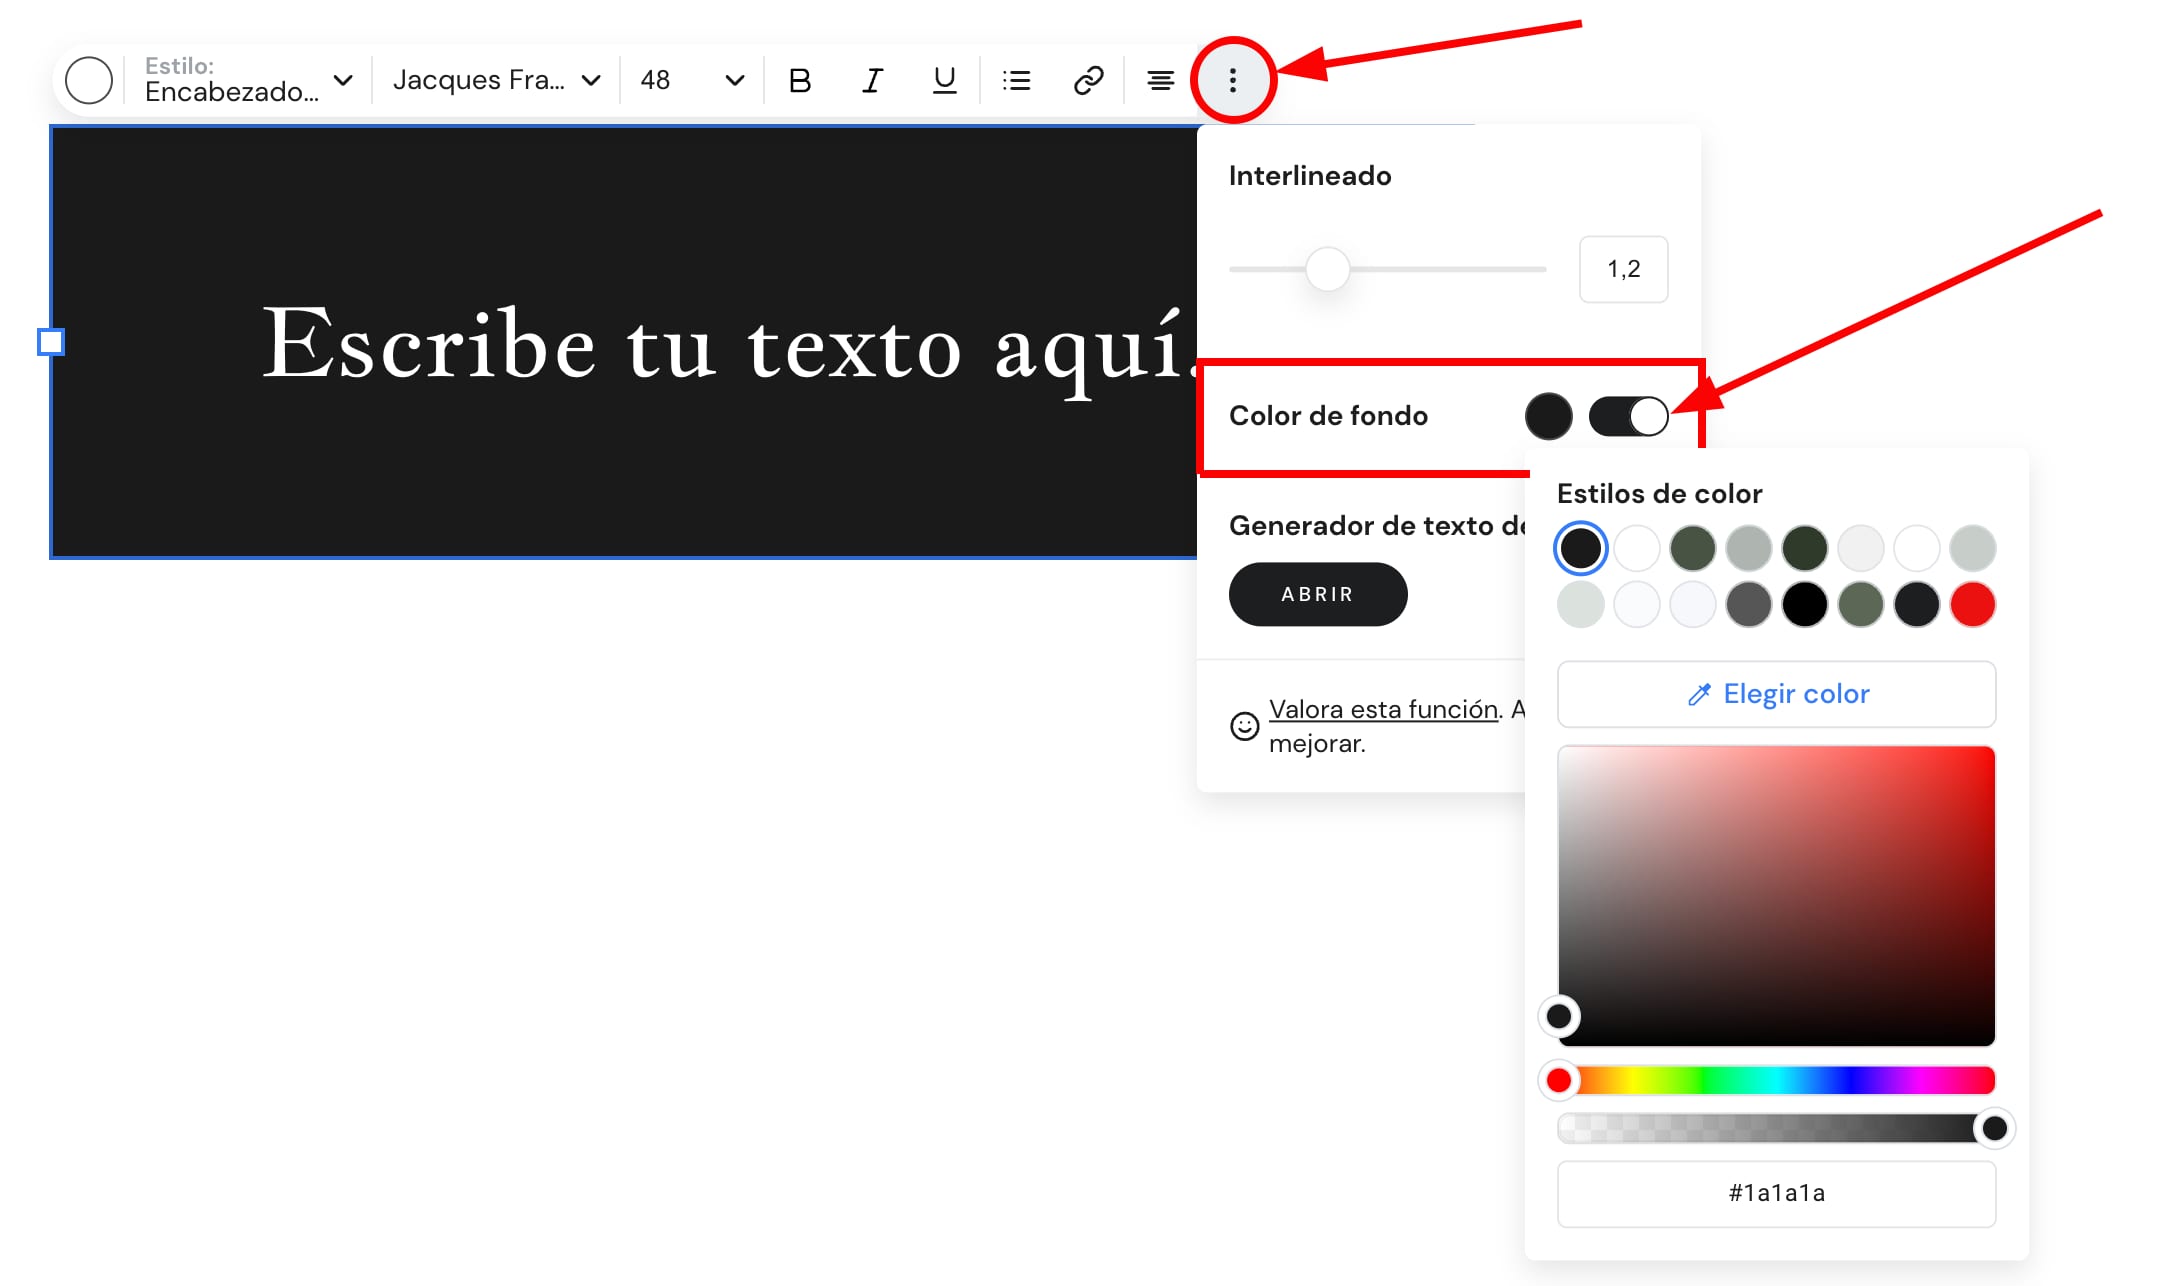Screen dimensions: 2166x1286
Task: Open text alignment options
Action: pos(1160,80)
